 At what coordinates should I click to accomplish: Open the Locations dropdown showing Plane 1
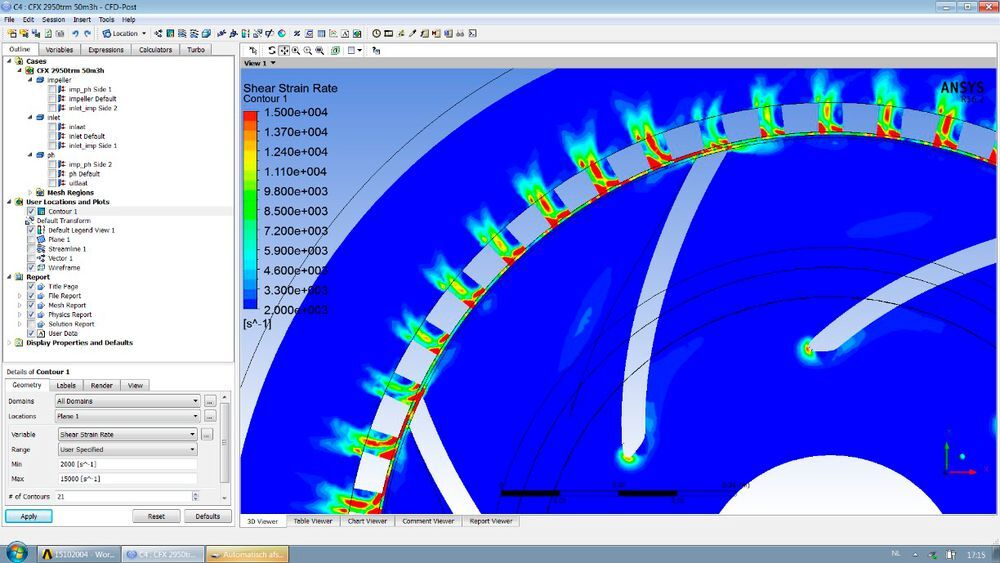128,416
